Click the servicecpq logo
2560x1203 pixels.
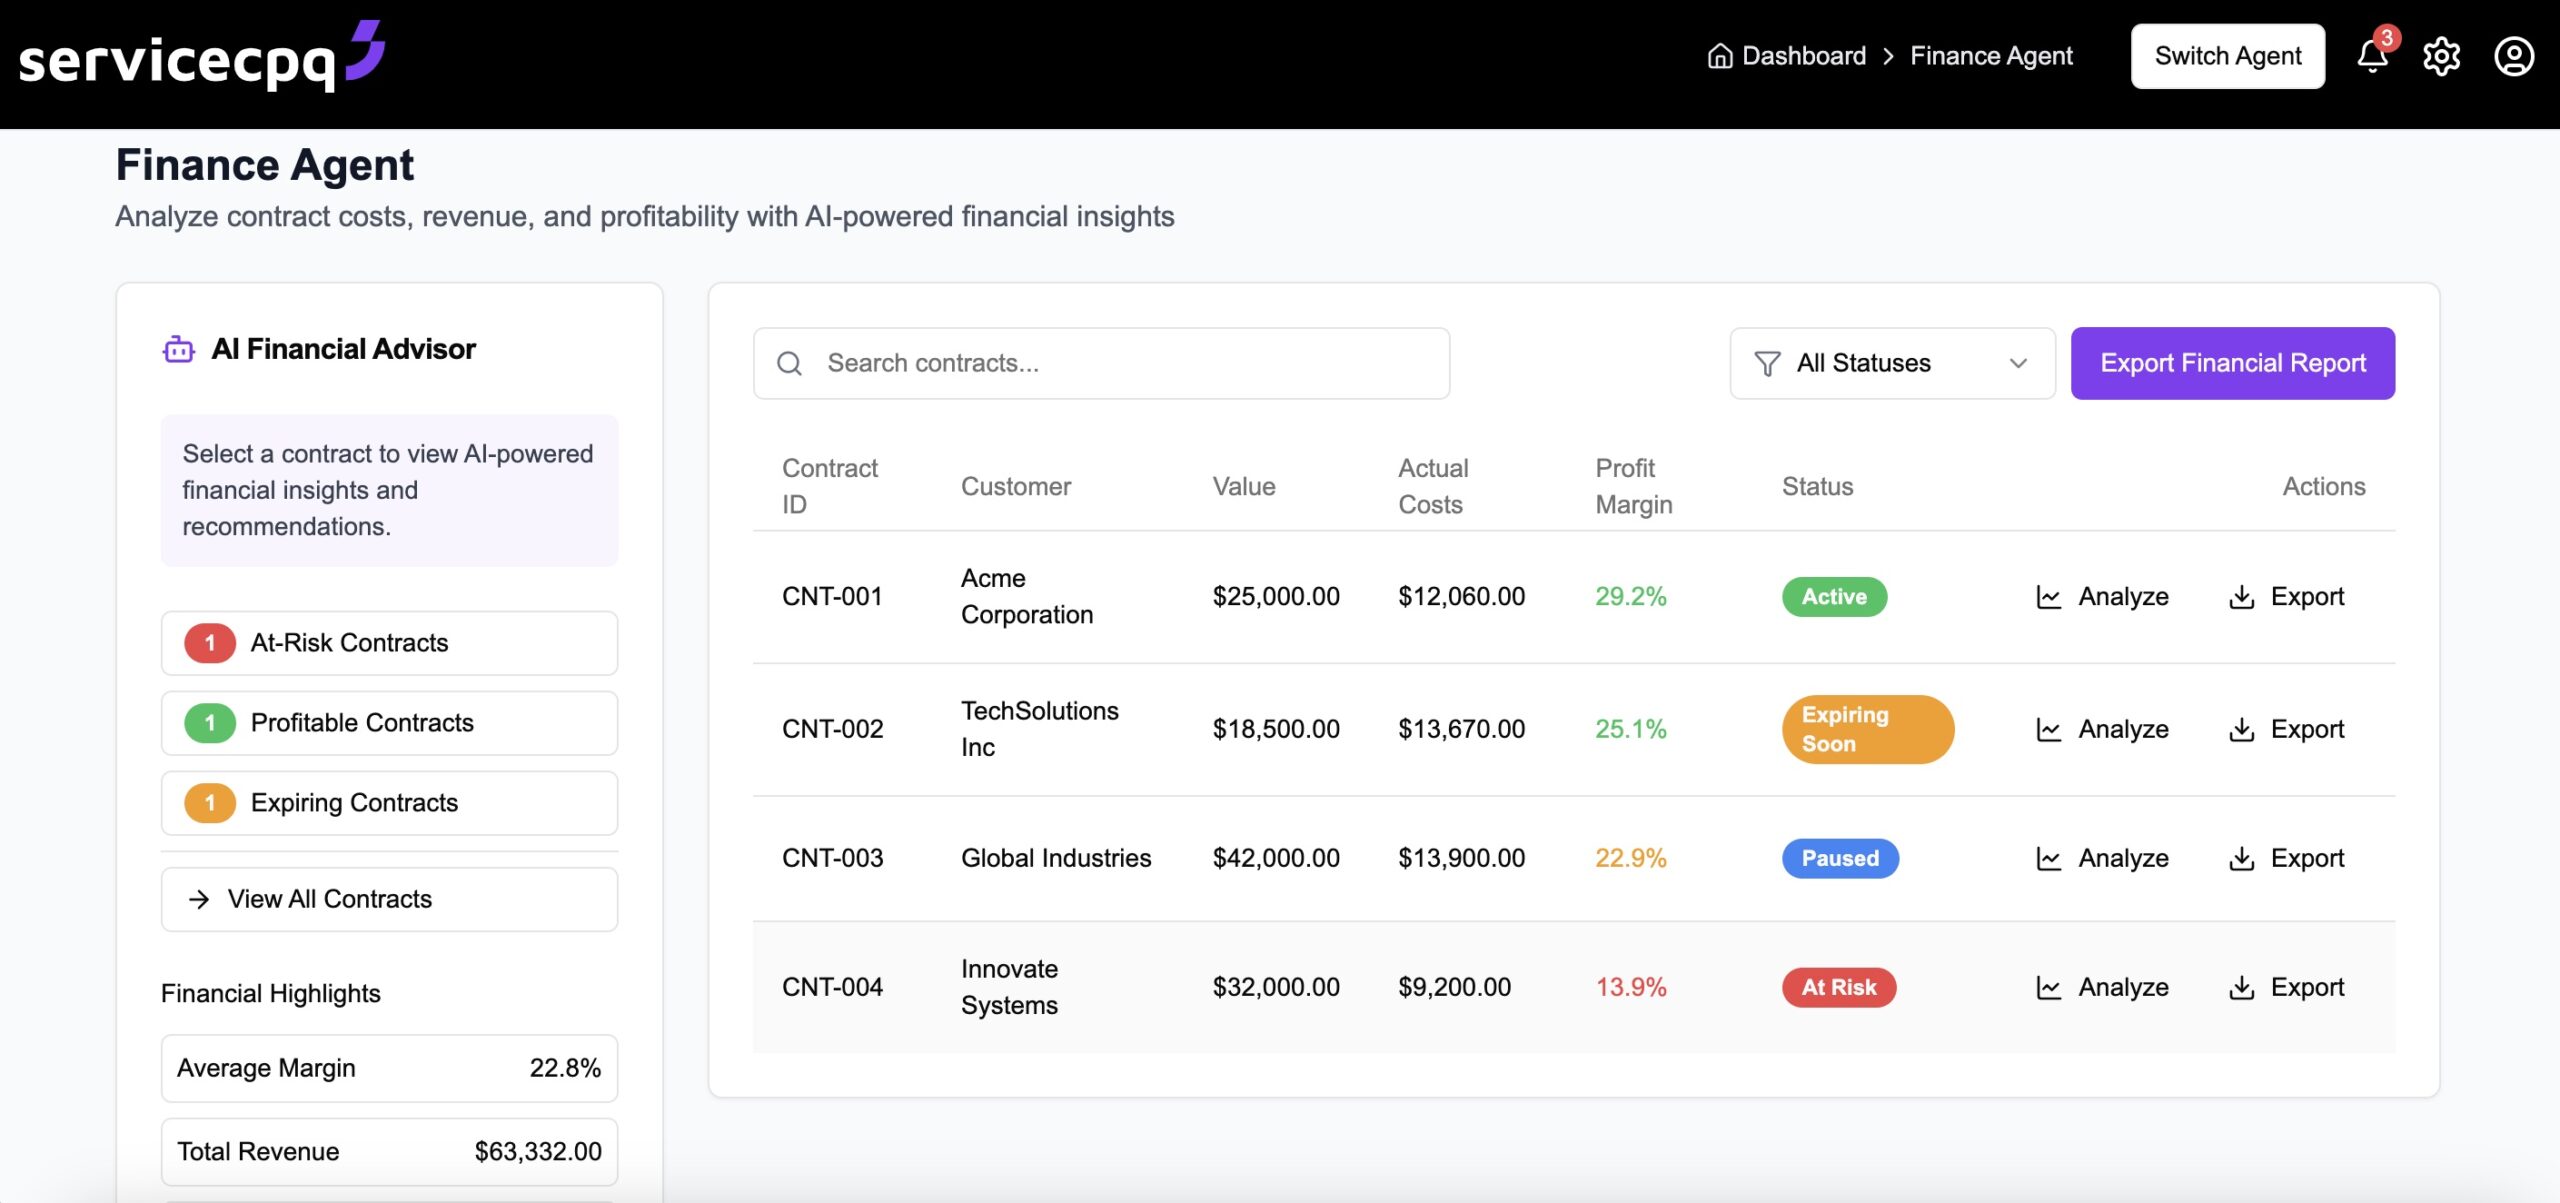(201, 57)
